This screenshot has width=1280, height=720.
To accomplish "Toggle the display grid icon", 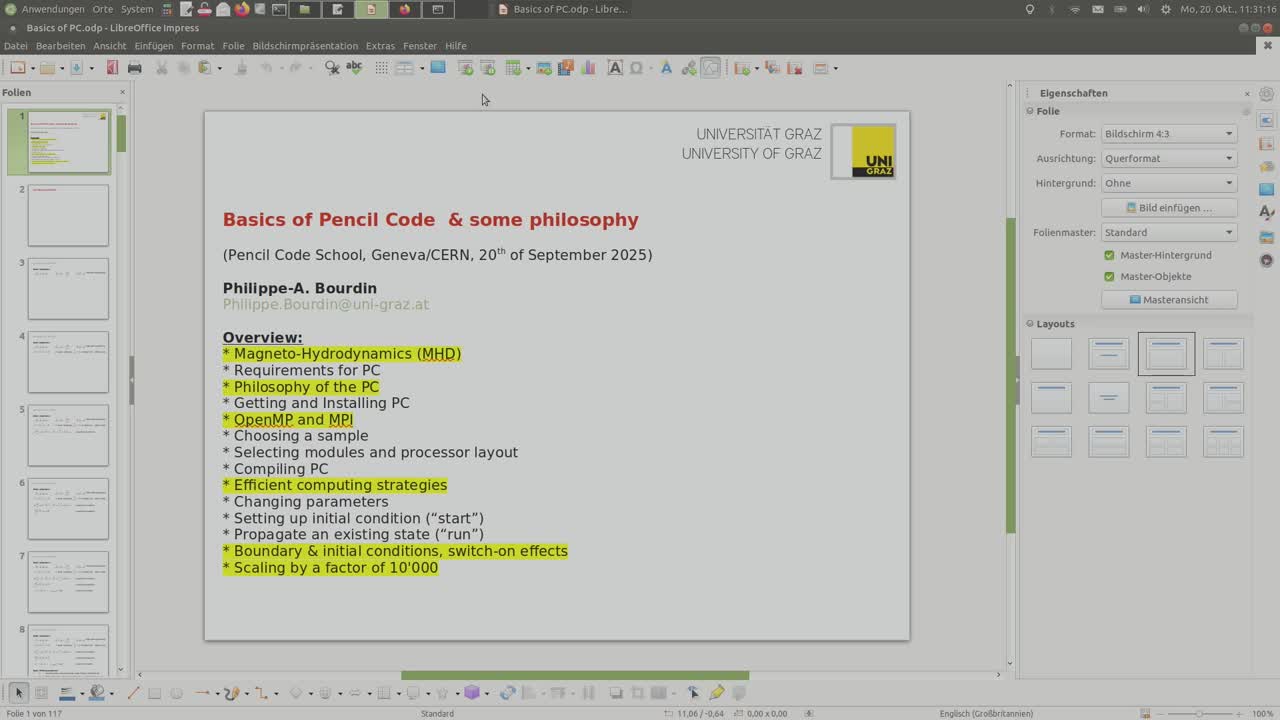I will click(381, 68).
